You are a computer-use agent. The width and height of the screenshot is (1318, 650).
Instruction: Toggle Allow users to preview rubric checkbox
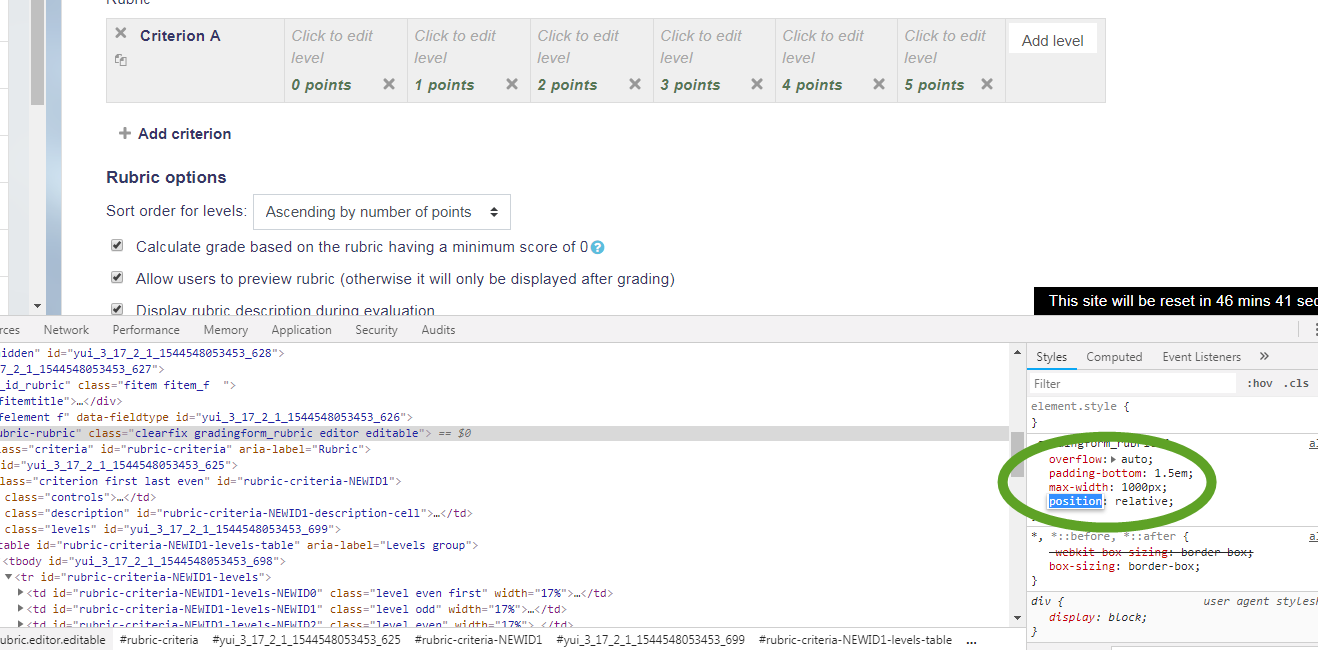point(117,278)
